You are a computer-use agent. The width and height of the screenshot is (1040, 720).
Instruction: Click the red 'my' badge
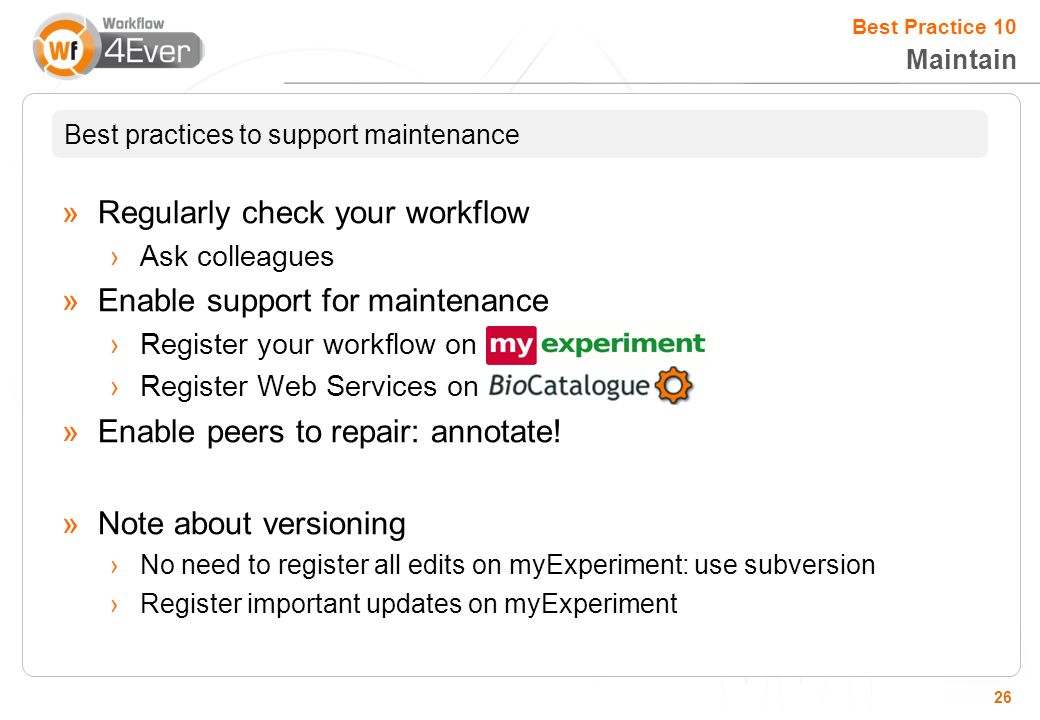(511, 345)
